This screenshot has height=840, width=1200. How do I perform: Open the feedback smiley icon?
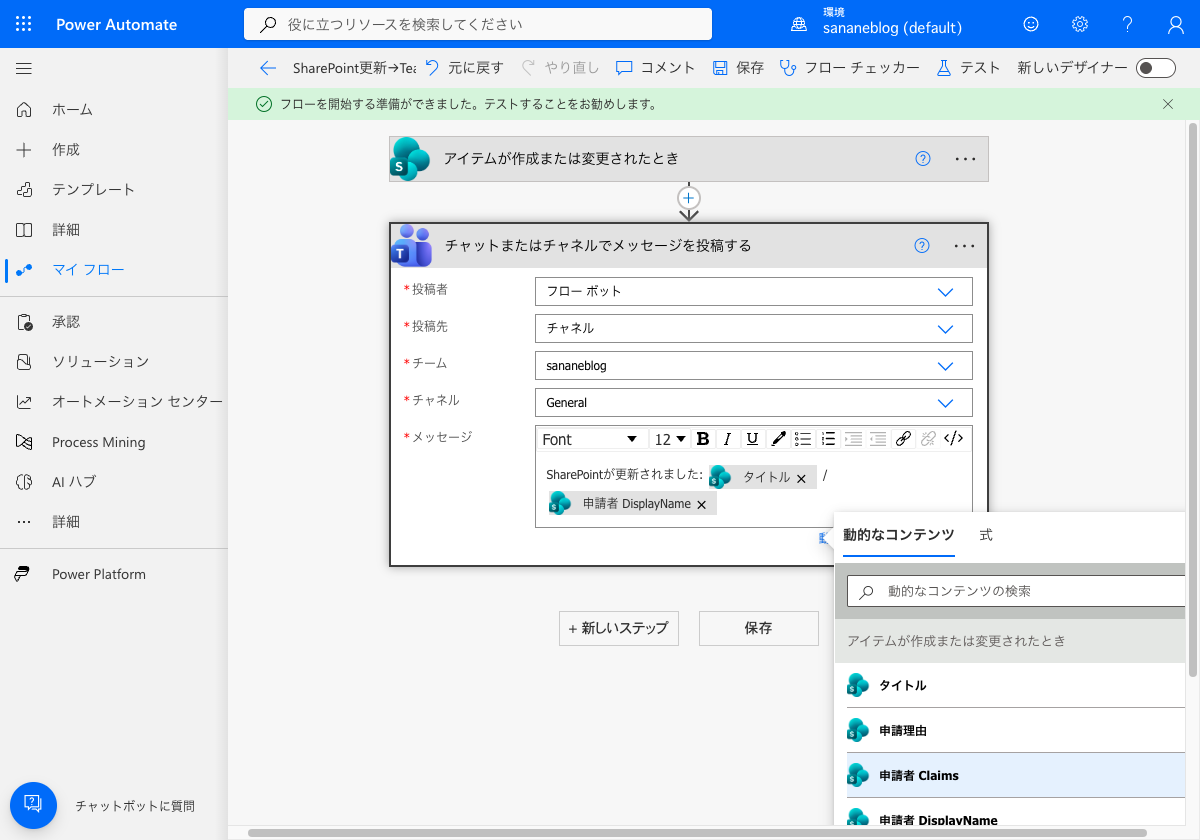(1031, 24)
